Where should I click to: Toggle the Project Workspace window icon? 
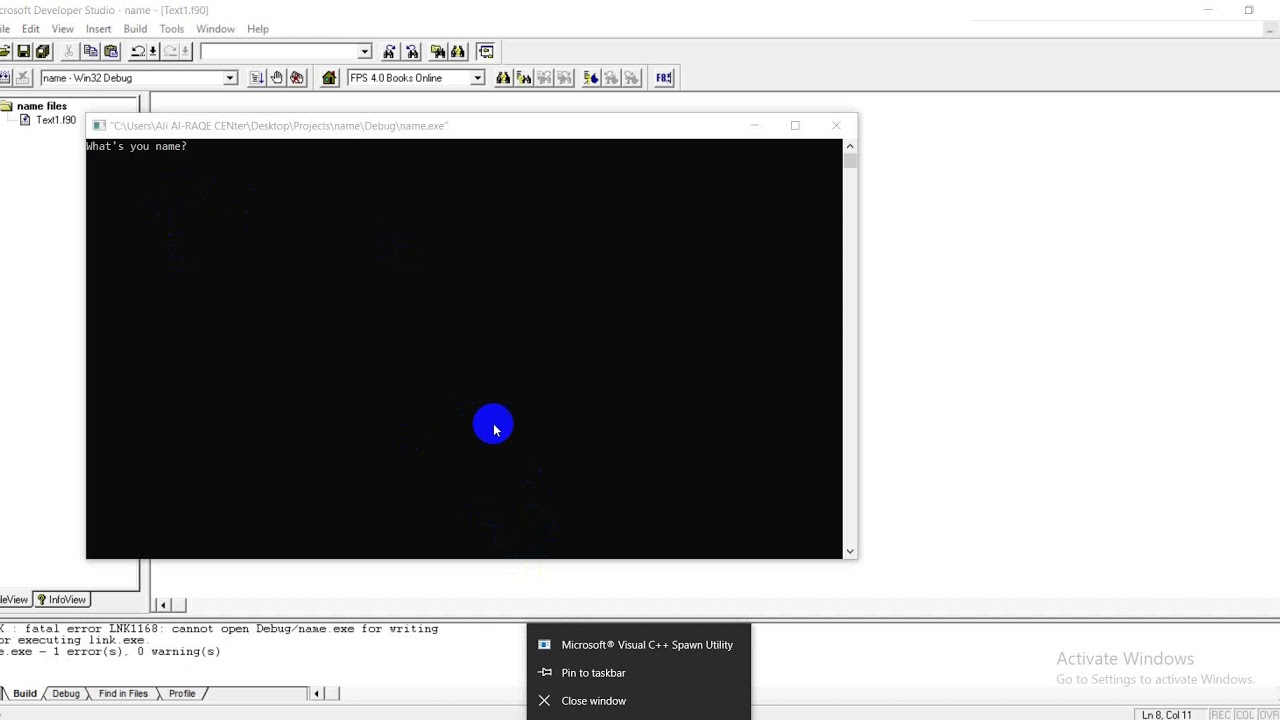tap(486, 51)
